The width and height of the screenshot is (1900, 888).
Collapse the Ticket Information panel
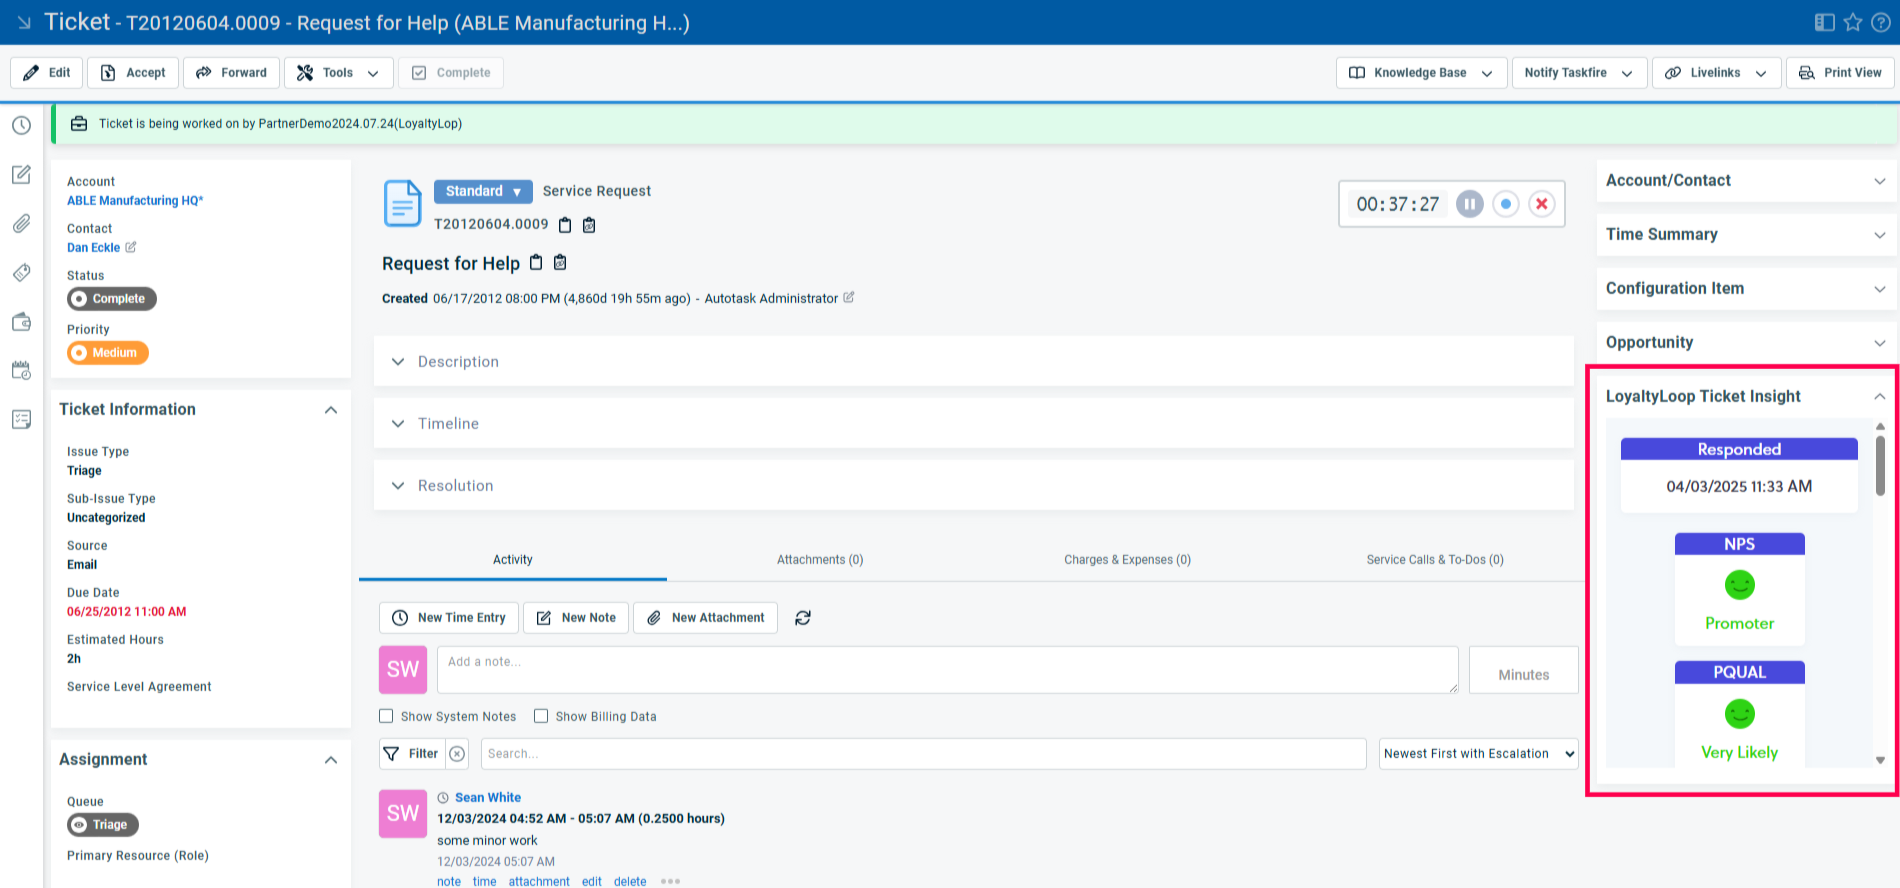(x=331, y=410)
